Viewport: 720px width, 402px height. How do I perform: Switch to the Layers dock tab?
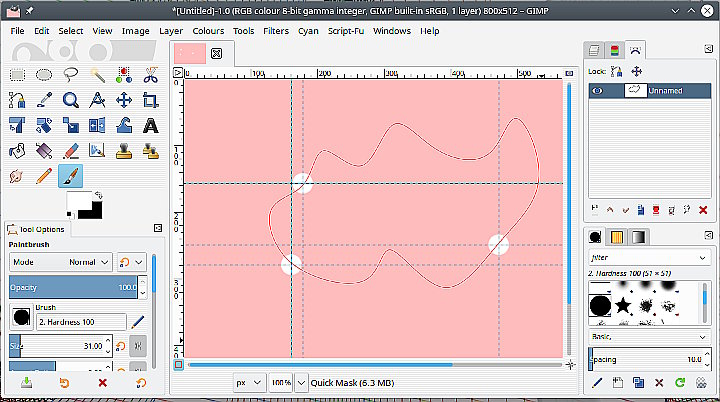[x=594, y=50]
